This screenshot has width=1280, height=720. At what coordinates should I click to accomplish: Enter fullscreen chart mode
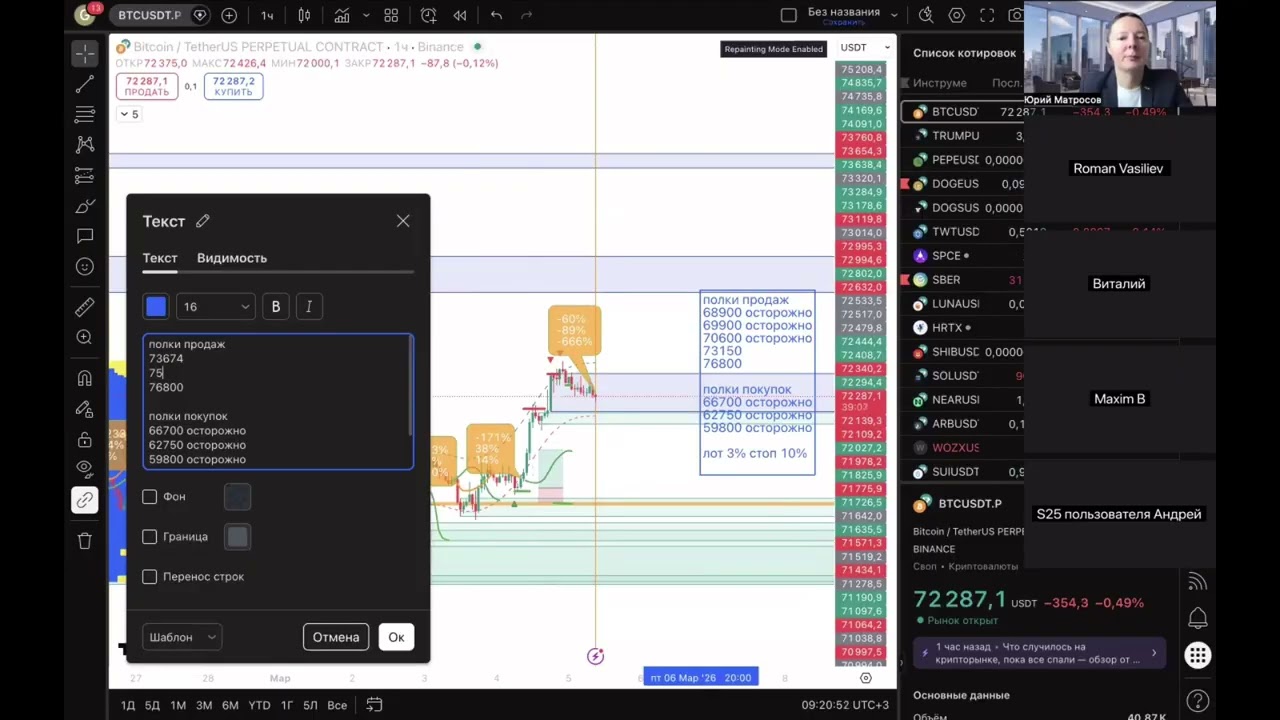[x=987, y=15]
